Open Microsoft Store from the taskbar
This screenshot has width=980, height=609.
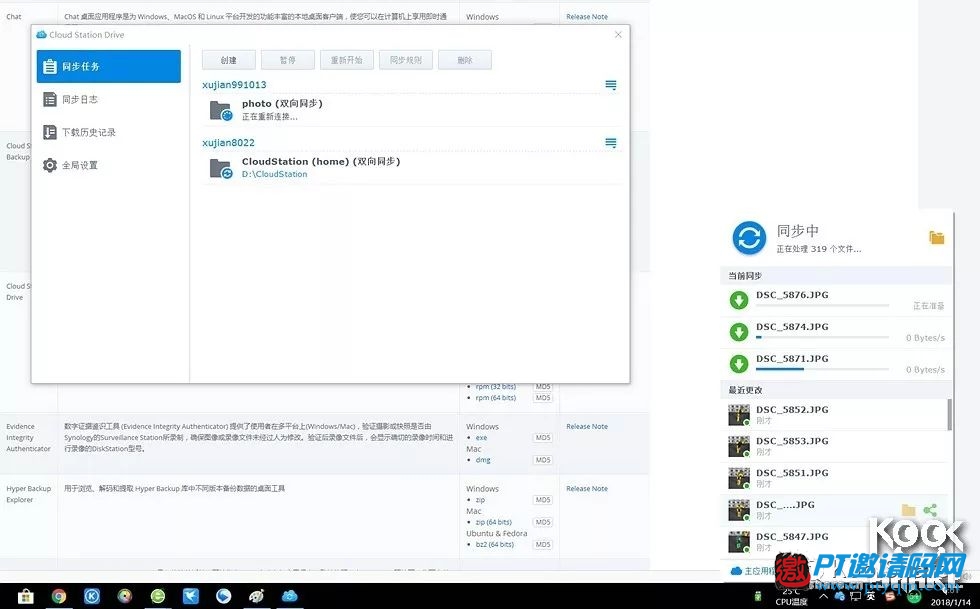point(26,596)
